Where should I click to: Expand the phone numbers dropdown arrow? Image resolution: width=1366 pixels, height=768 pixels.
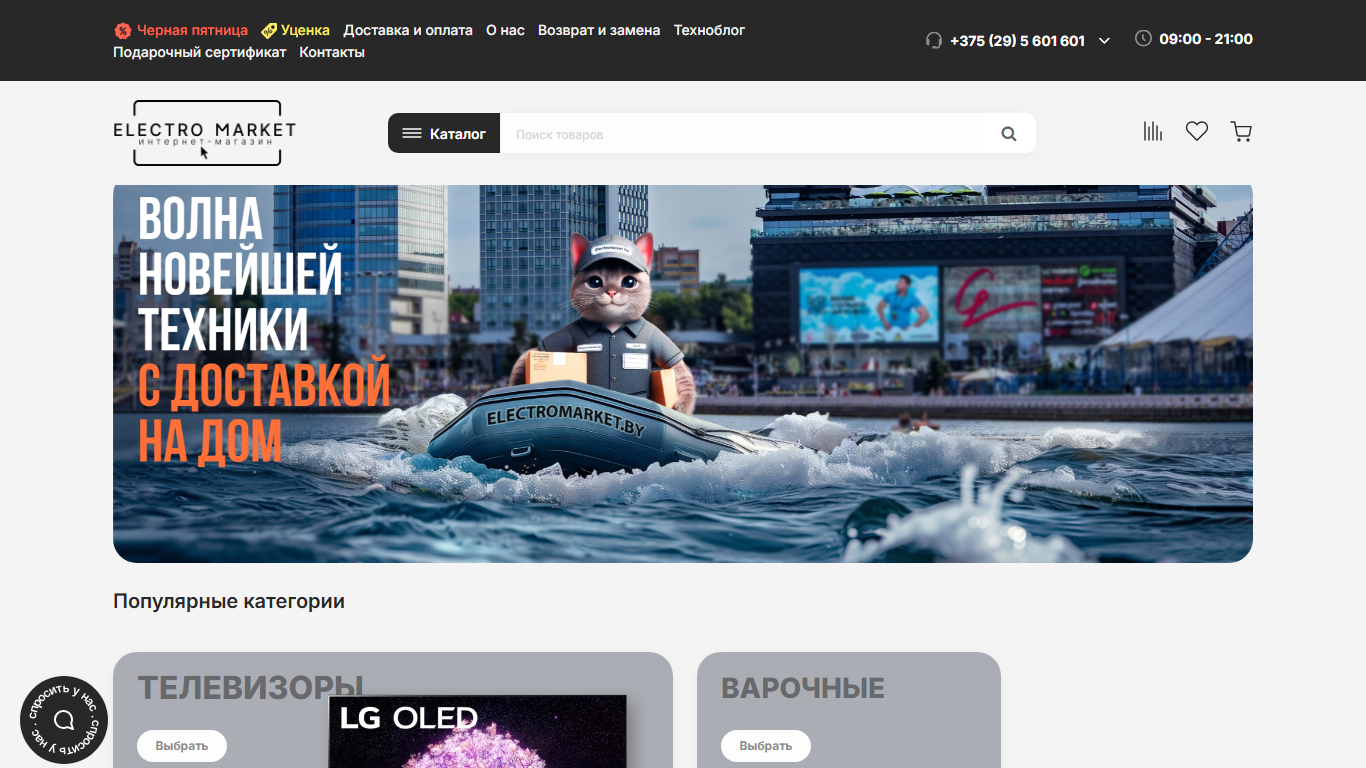(x=1104, y=41)
